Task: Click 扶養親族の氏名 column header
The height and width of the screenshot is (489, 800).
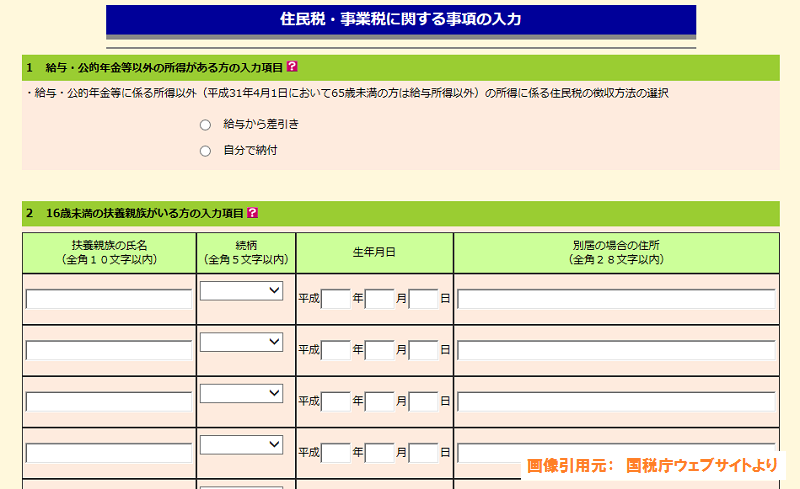Action: [109, 253]
